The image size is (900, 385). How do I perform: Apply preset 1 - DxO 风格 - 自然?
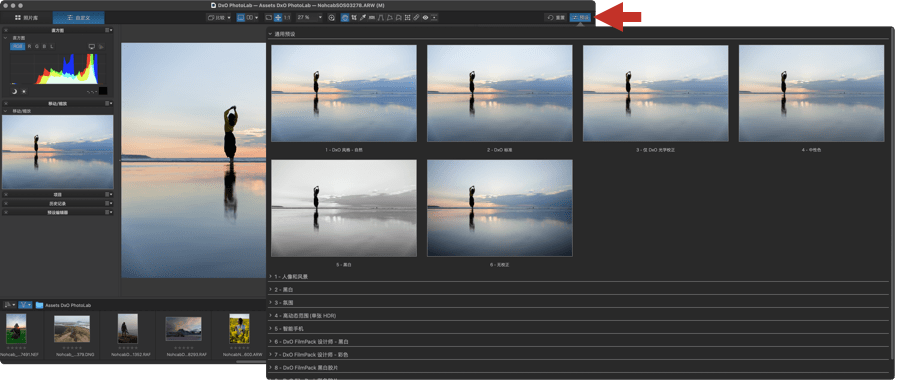click(344, 93)
